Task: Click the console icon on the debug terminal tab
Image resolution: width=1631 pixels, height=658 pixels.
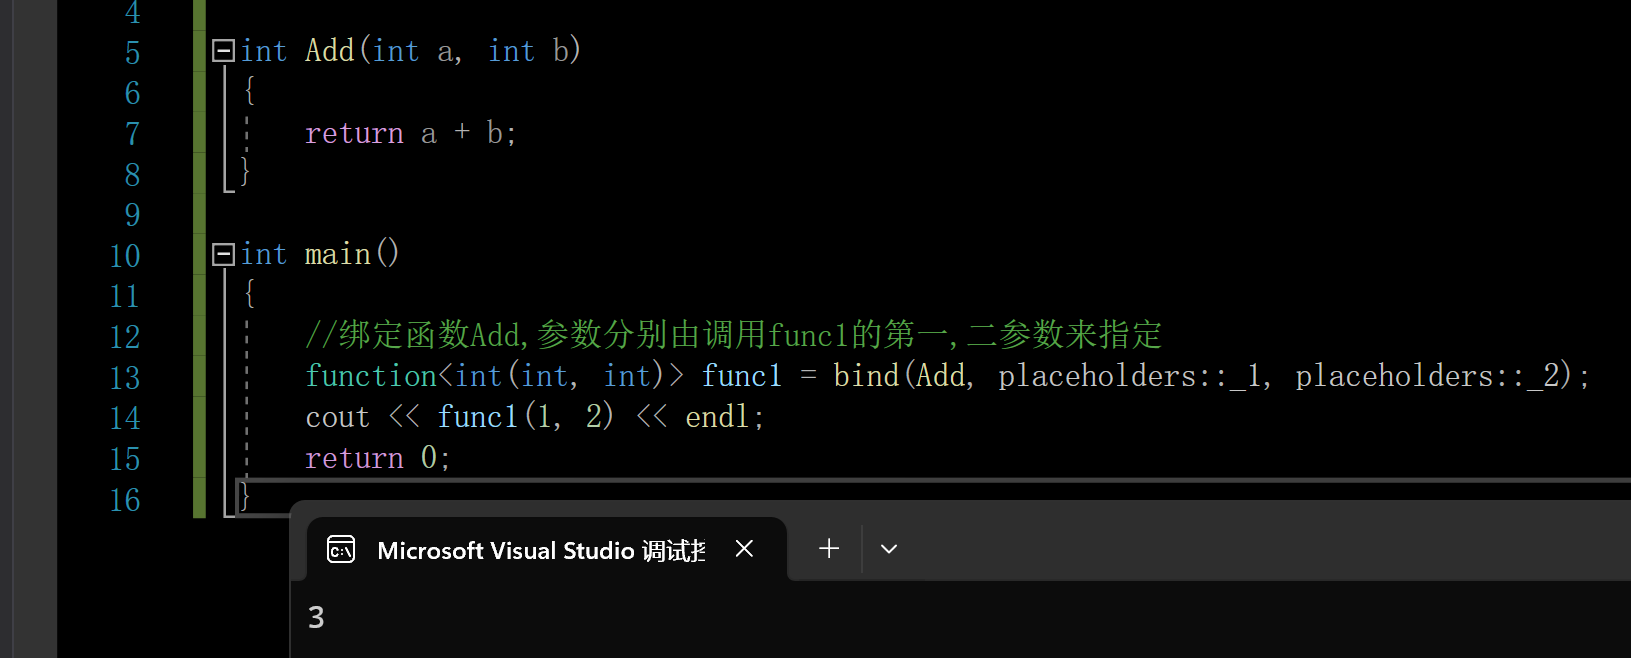Action: (341, 549)
